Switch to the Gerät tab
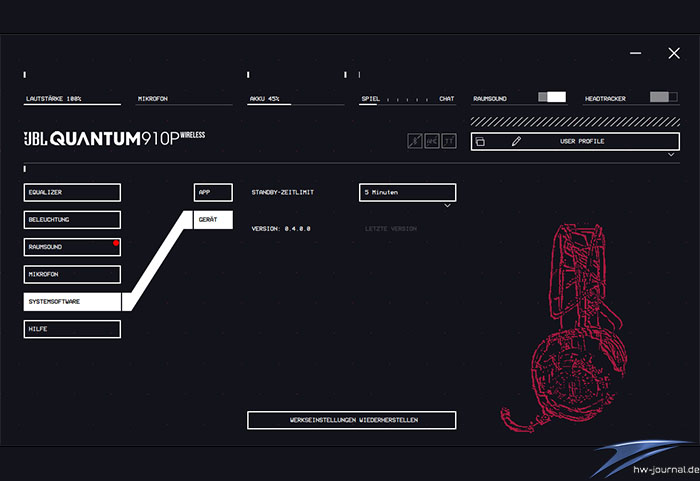 pyautogui.click(x=213, y=220)
